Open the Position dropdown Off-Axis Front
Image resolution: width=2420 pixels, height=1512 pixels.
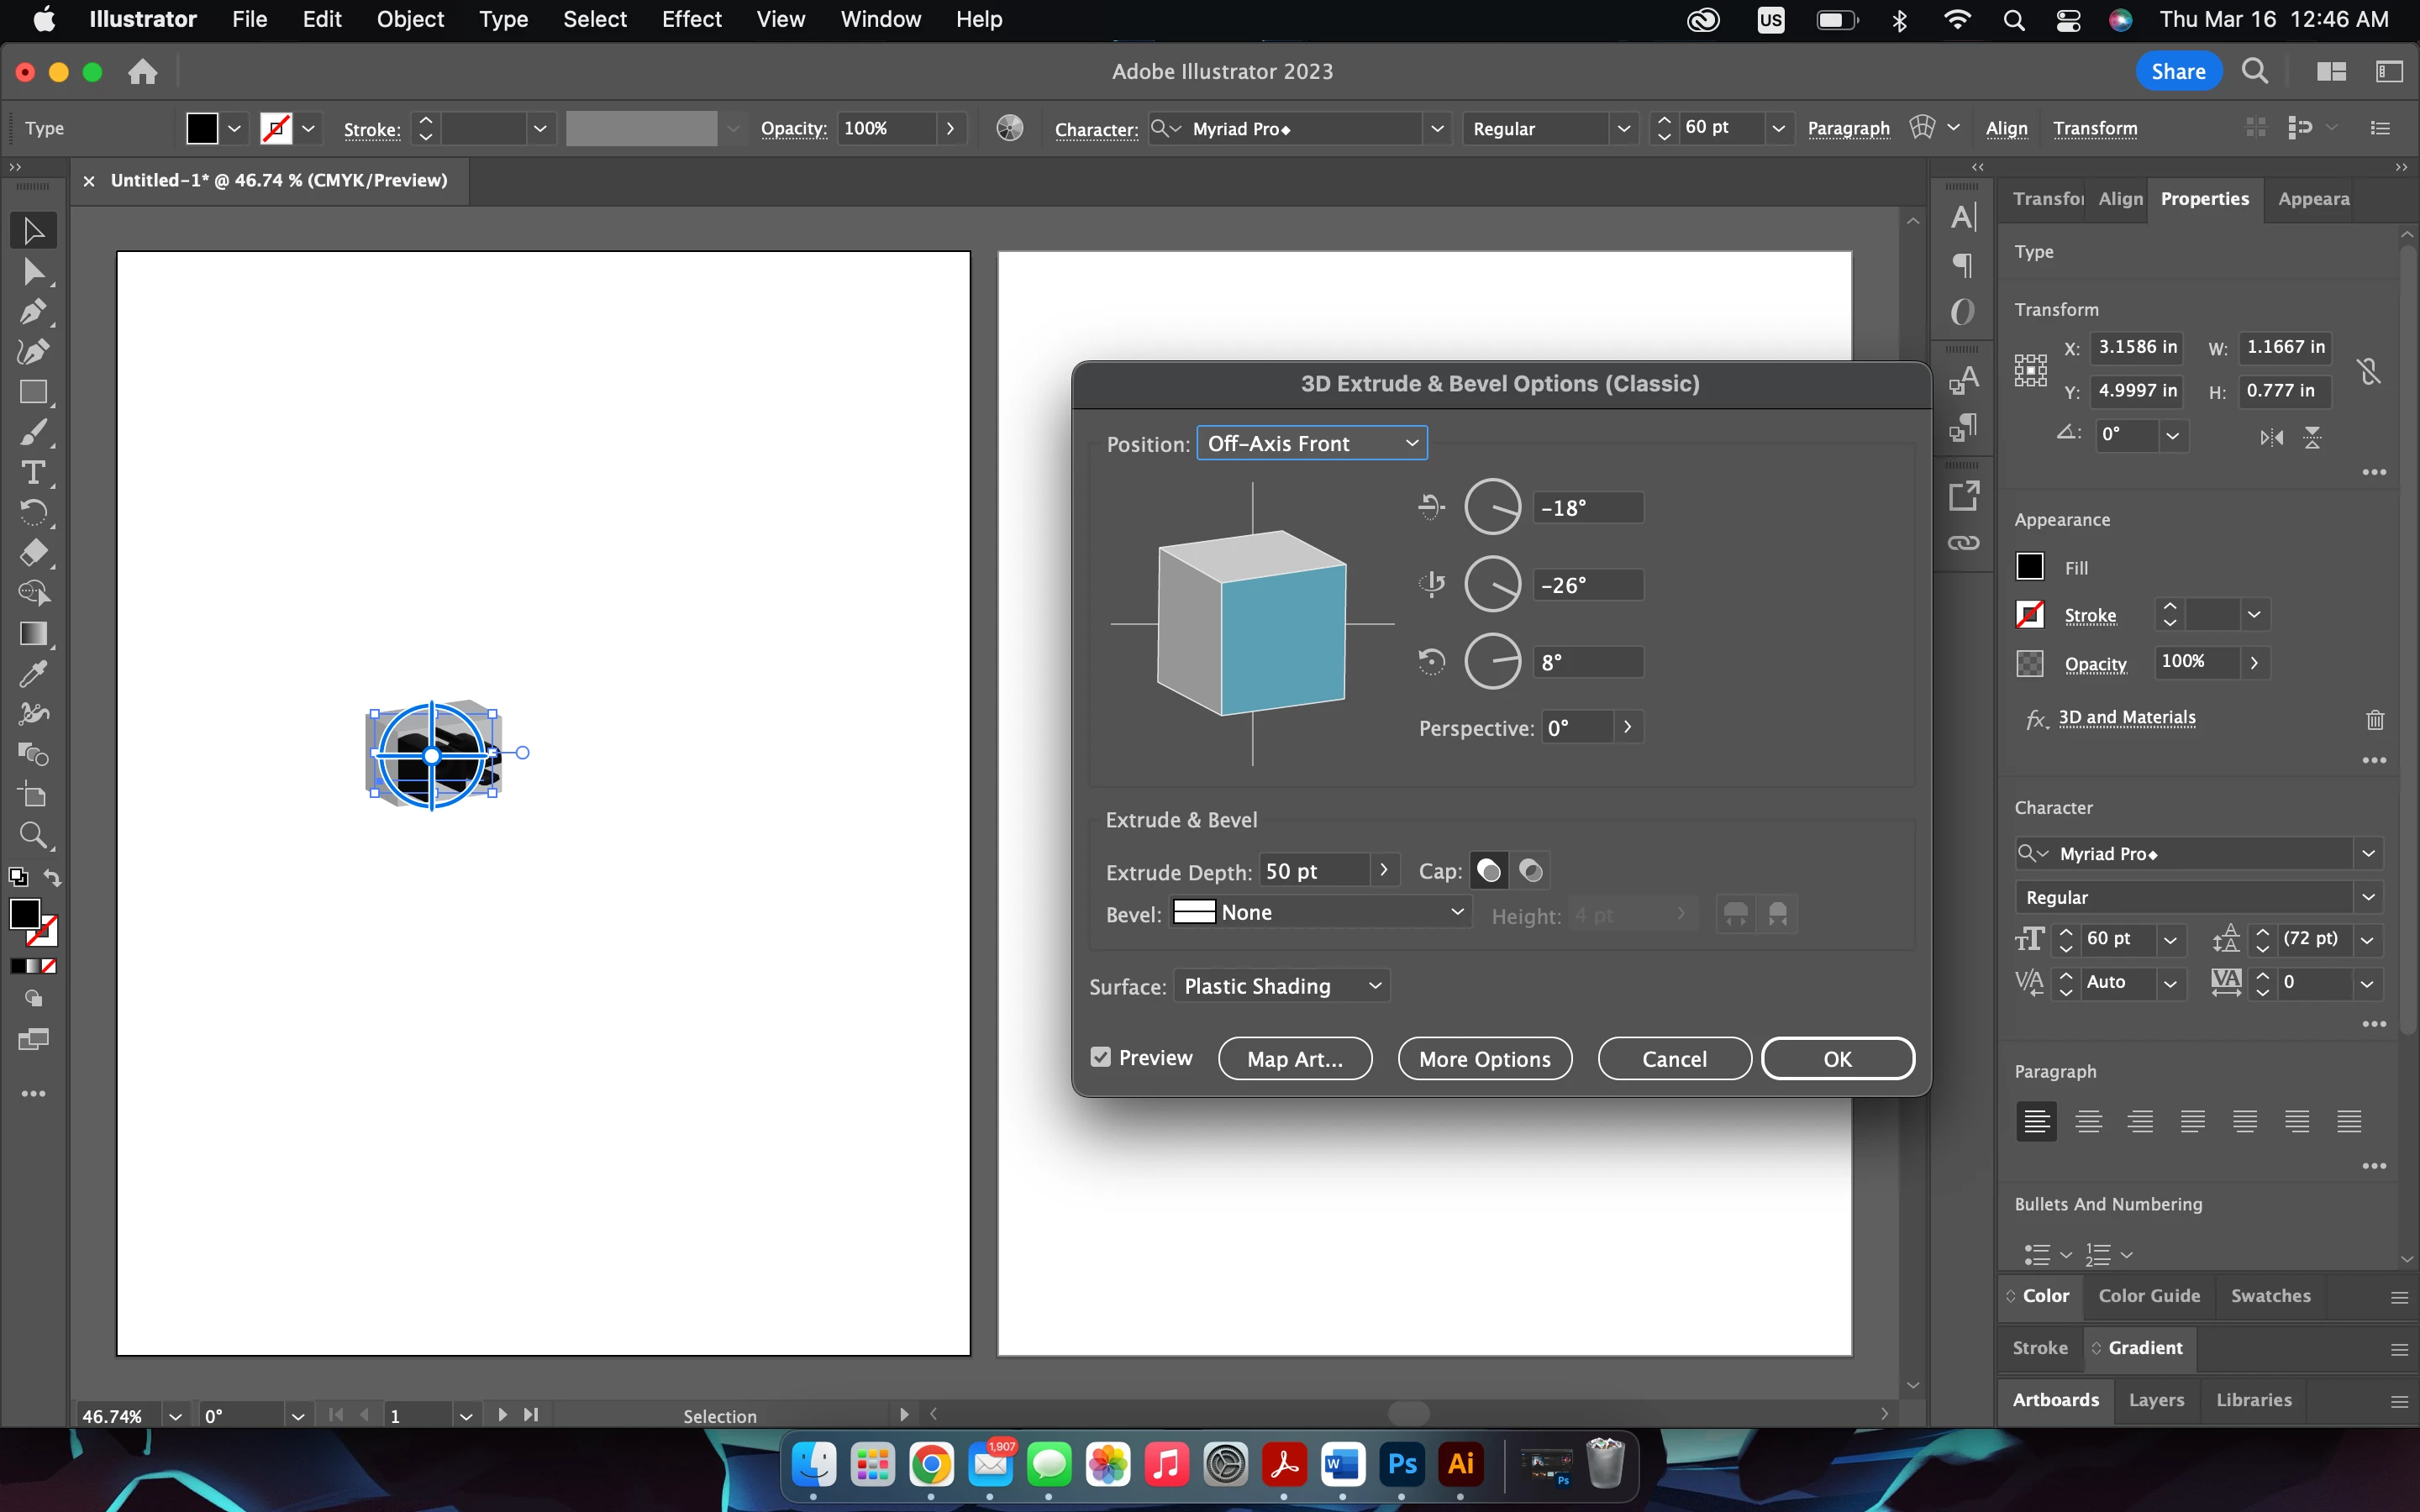(x=1311, y=443)
